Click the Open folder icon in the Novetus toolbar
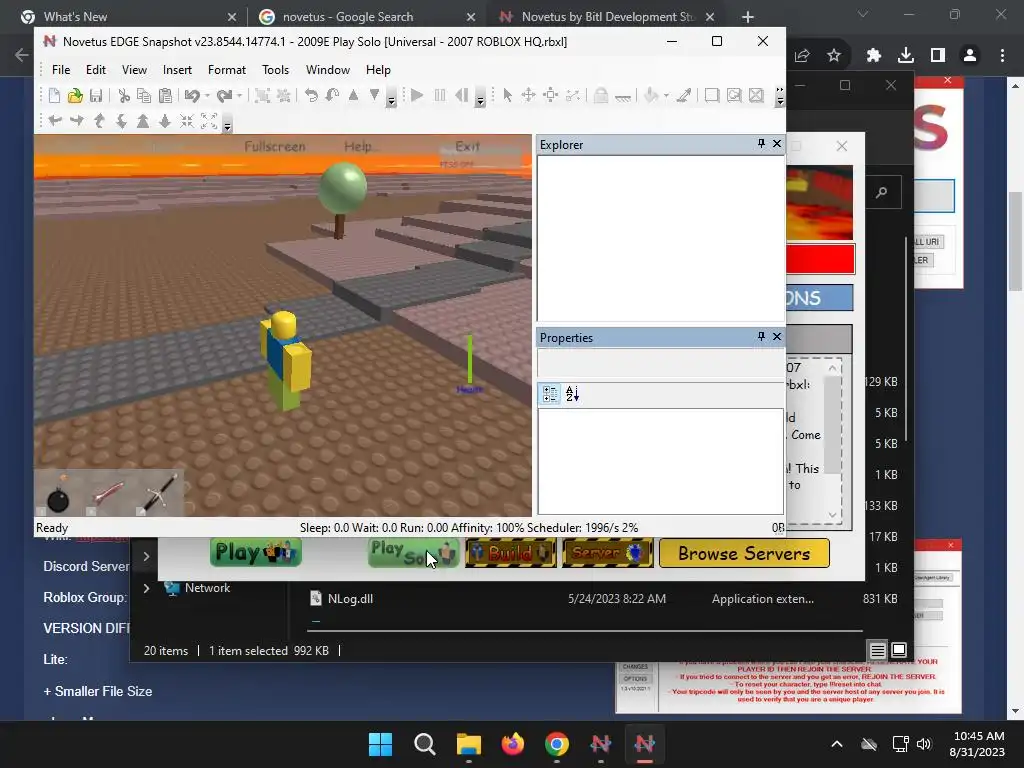This screenshot has height=768, width=1024. [75, 96]
